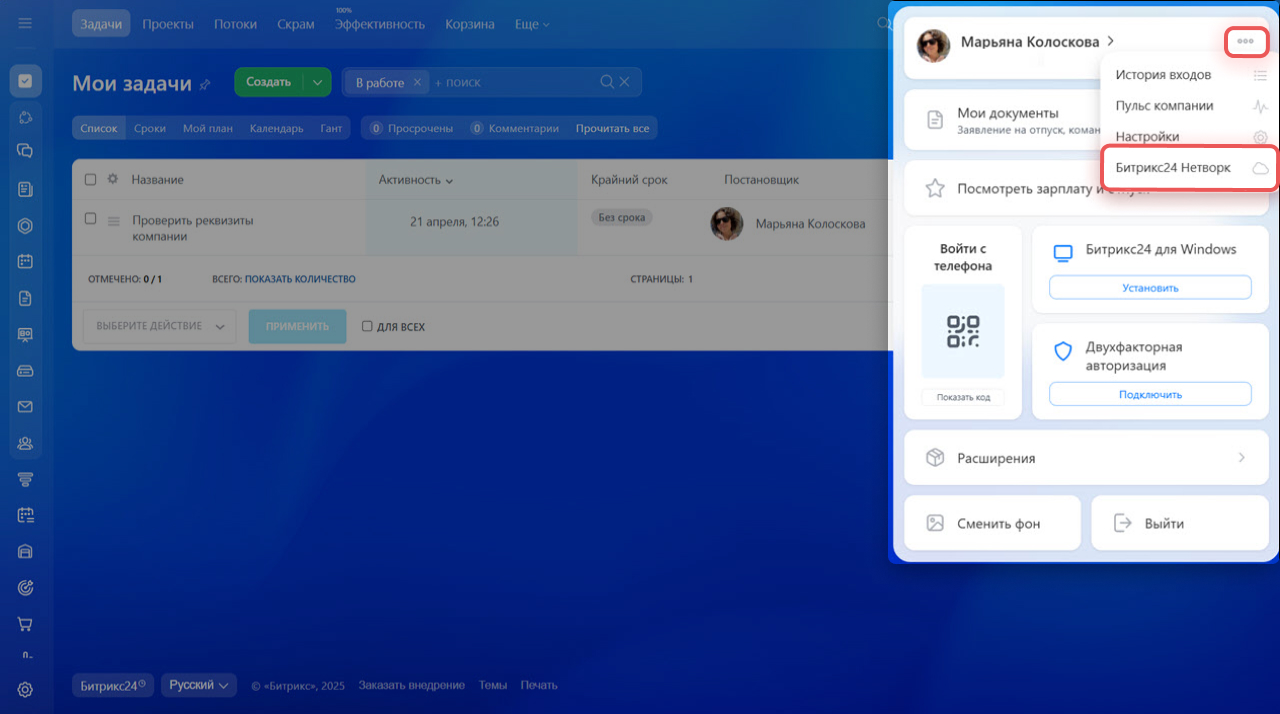Pin the Мои задачи page
Viewport: 1280px width, 714px height.
205,85
